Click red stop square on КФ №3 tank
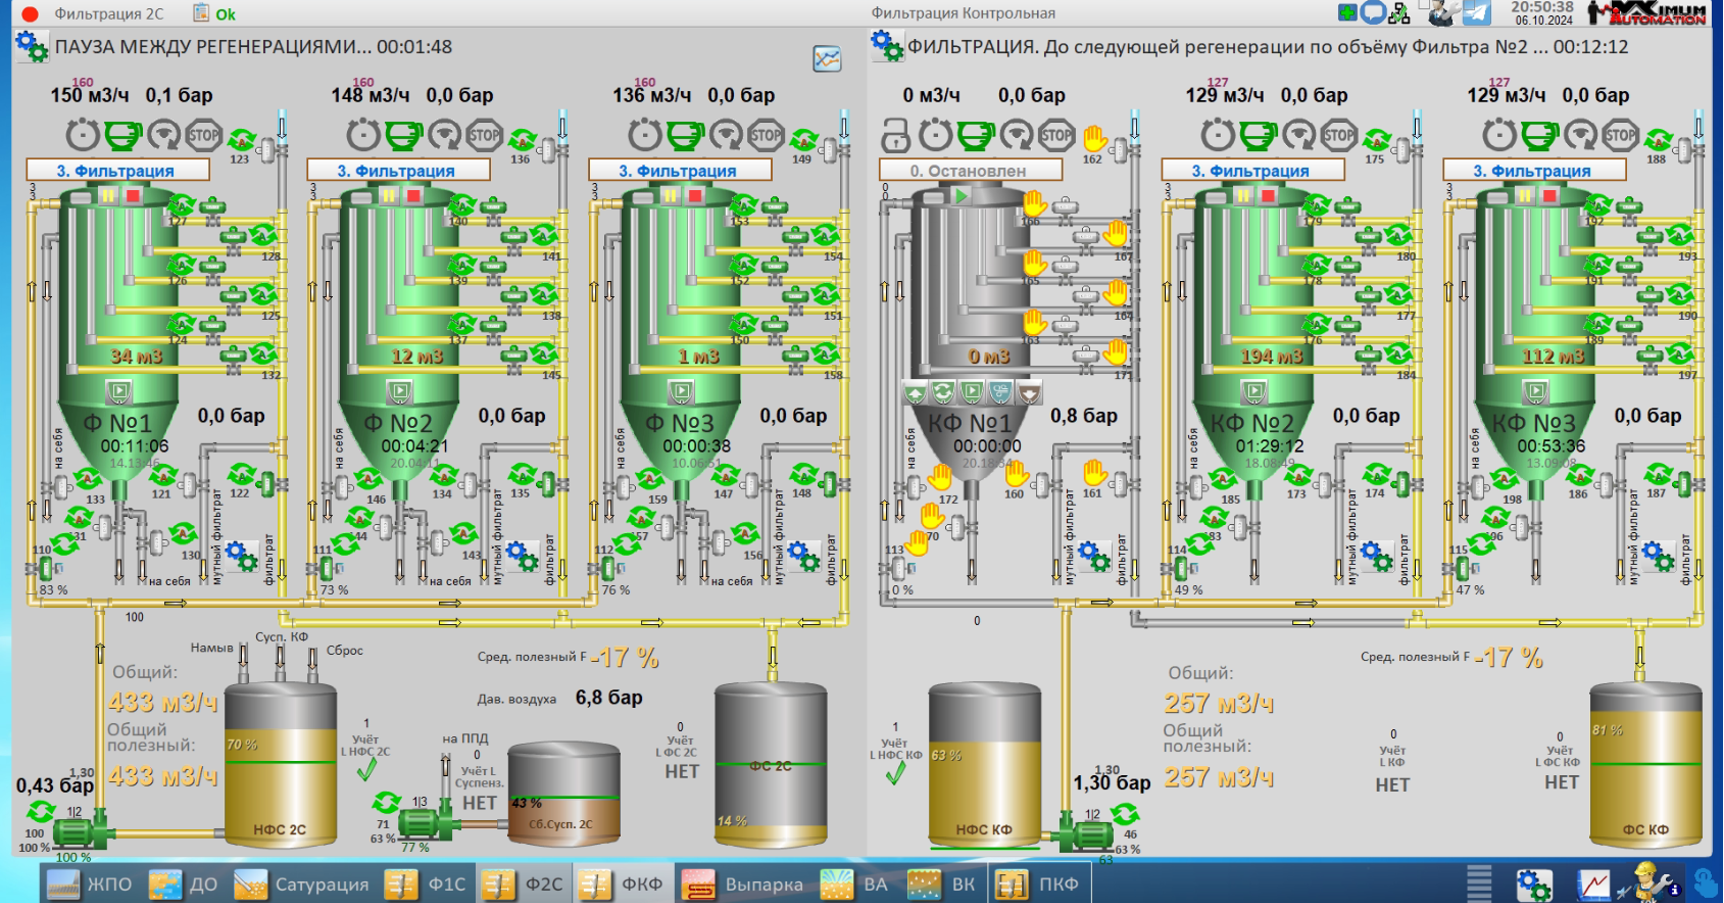Screen dimensions: 1724x903 click(1549, 196)
